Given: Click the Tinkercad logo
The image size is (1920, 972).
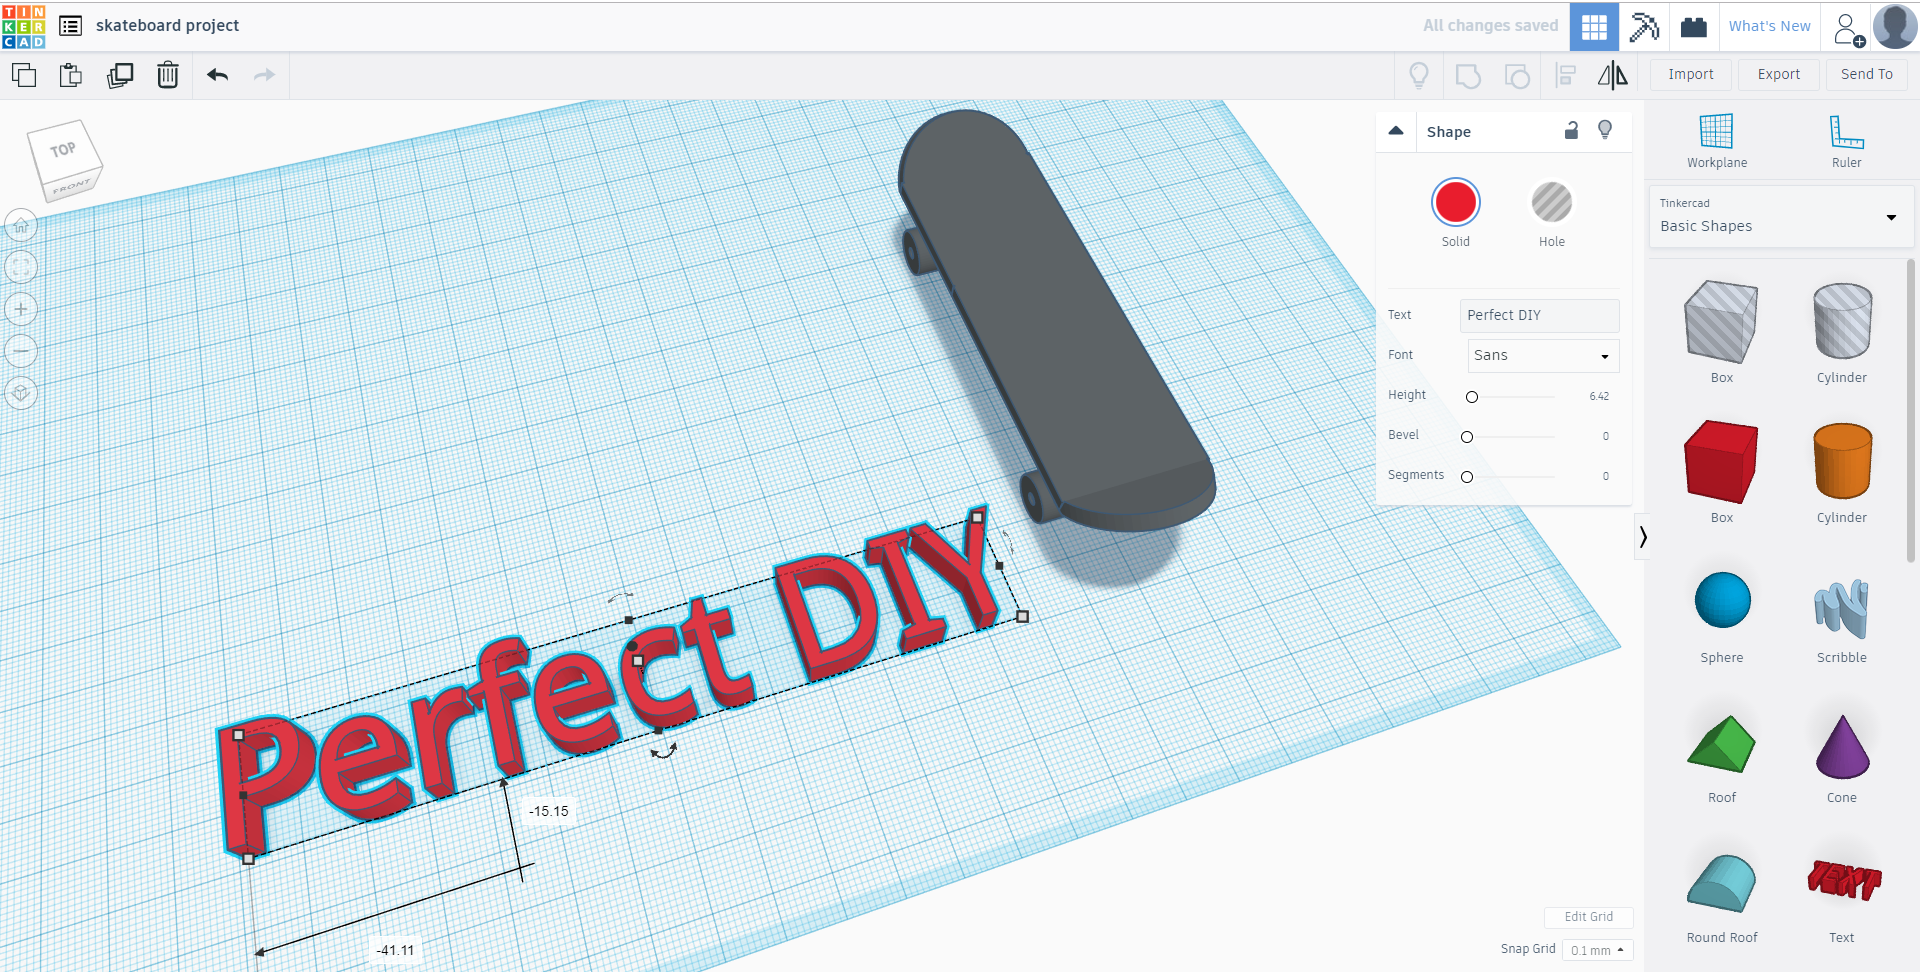Looking at the screenshot, I should (24, 26).
